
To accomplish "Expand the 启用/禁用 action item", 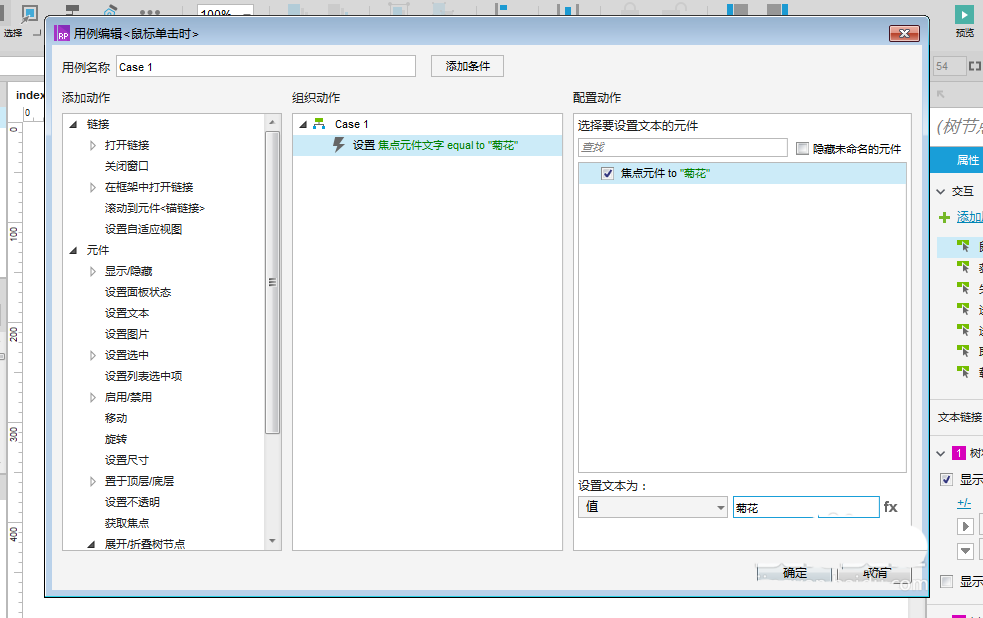I will tap(93, 397).
